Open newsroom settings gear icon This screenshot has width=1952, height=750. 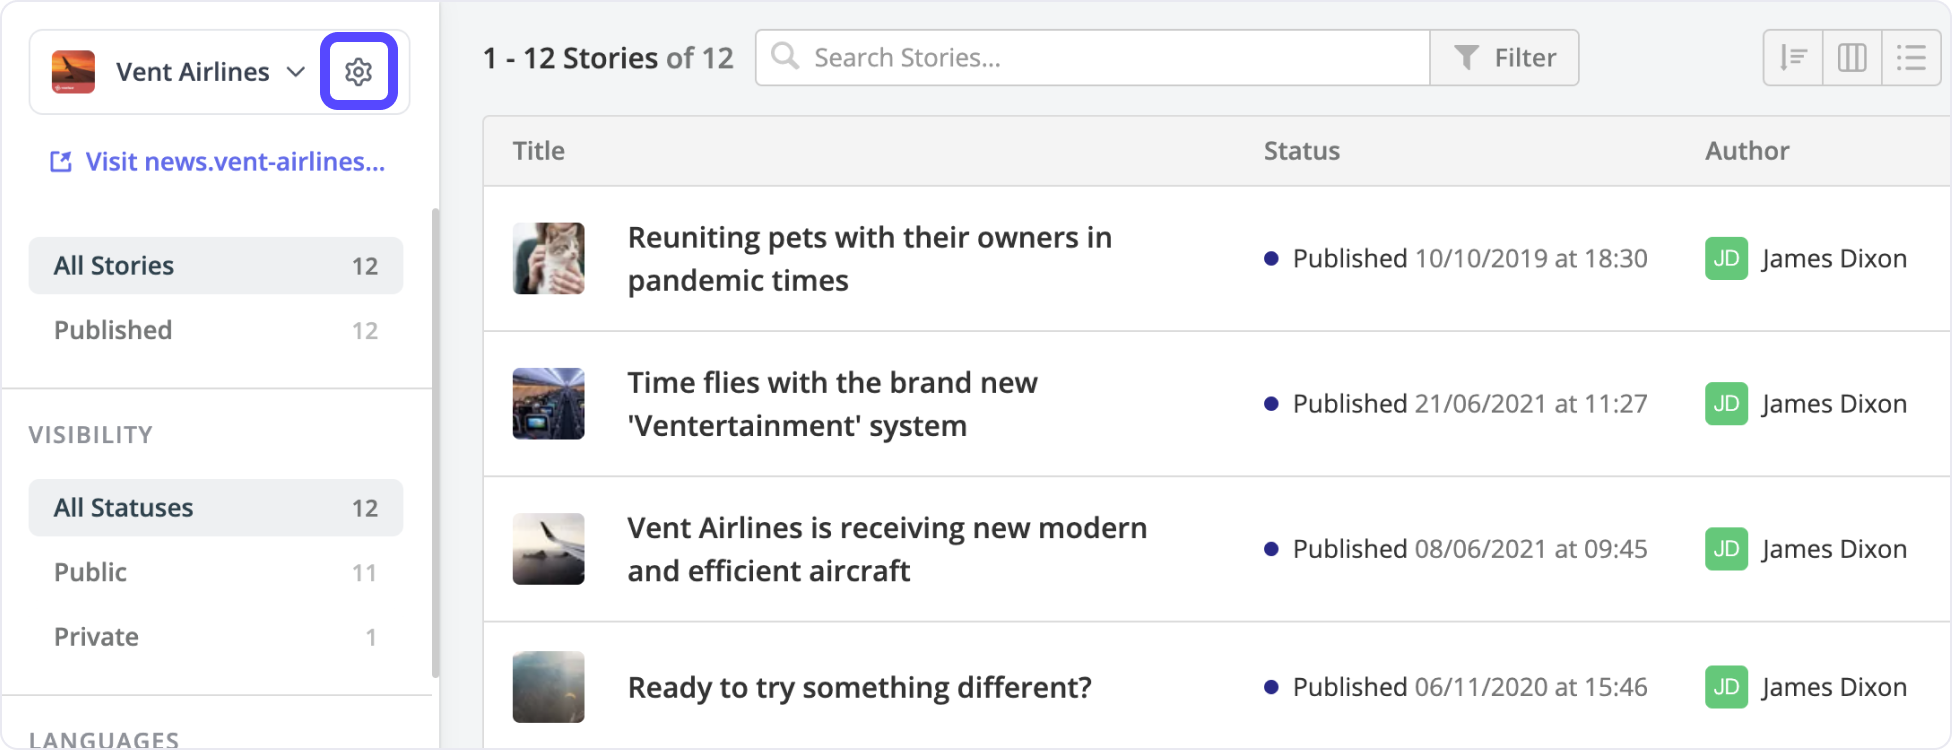click(359, 72)
